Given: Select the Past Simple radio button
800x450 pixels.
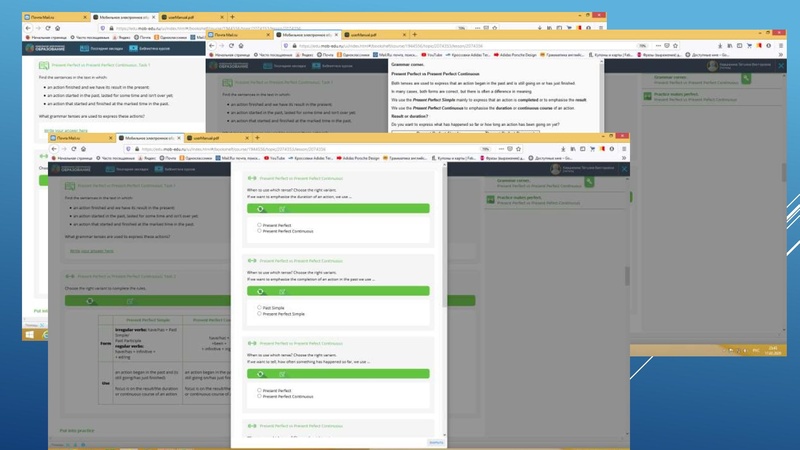Looking at the screenshot, I should 260,307.
